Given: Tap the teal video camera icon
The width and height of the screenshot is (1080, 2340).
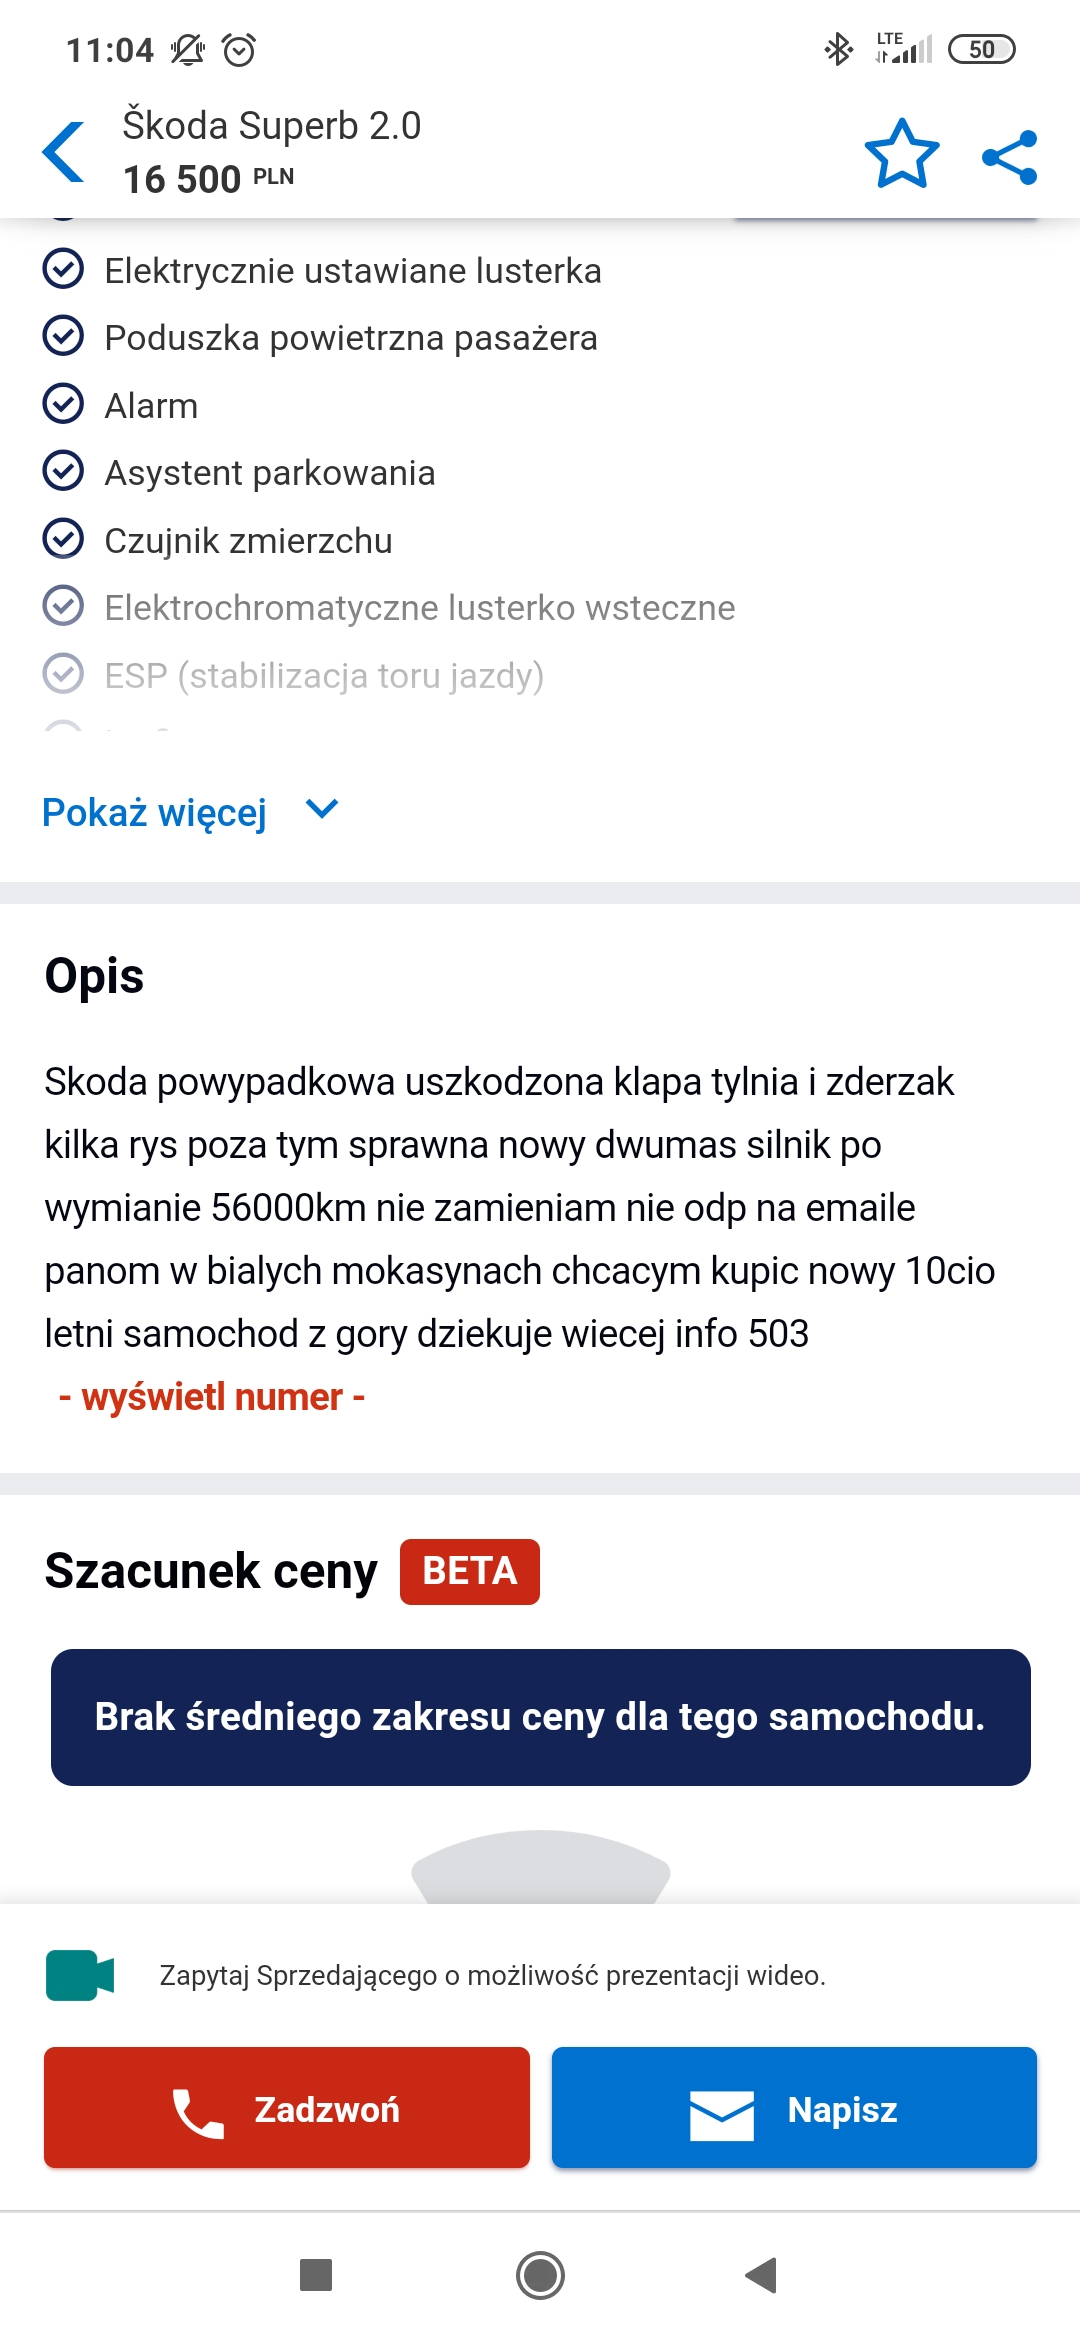Looking at the screenshot, I should pos(80,1975).
